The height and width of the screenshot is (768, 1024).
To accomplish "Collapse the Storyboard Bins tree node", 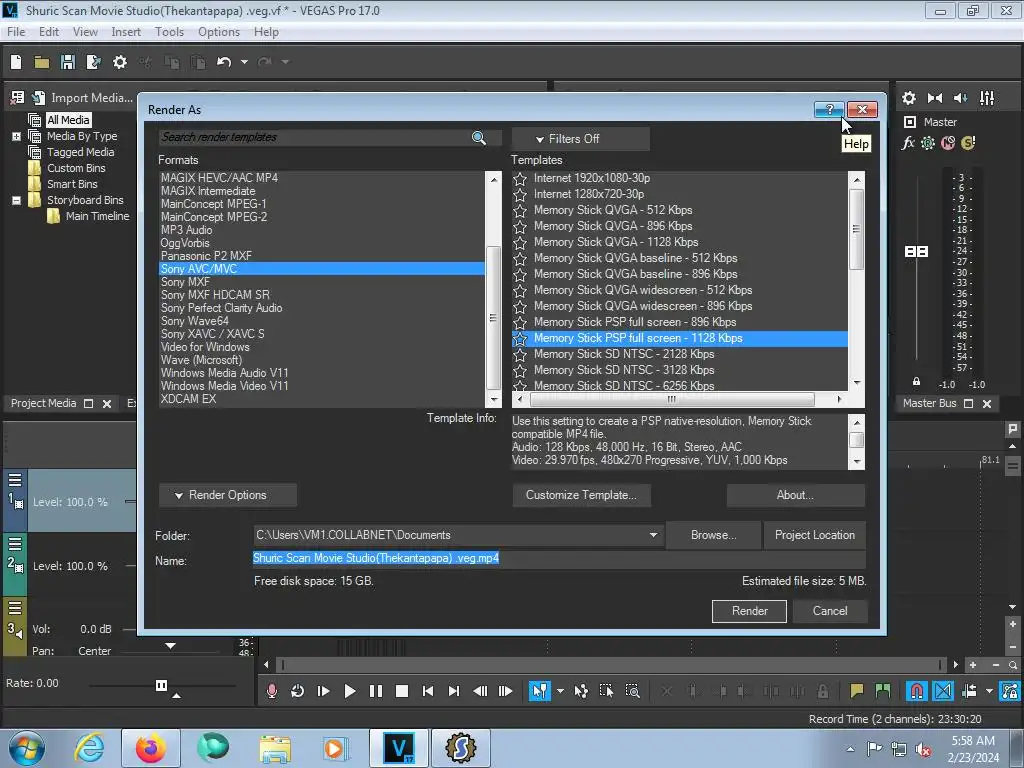I will pyautogui.click(x=16, y=200).
